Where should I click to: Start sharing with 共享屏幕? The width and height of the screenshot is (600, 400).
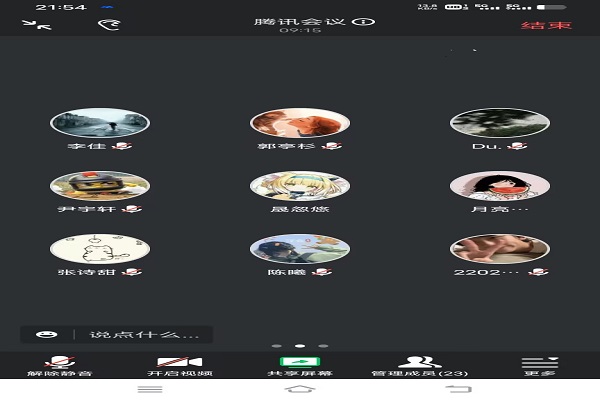point(300,365)
